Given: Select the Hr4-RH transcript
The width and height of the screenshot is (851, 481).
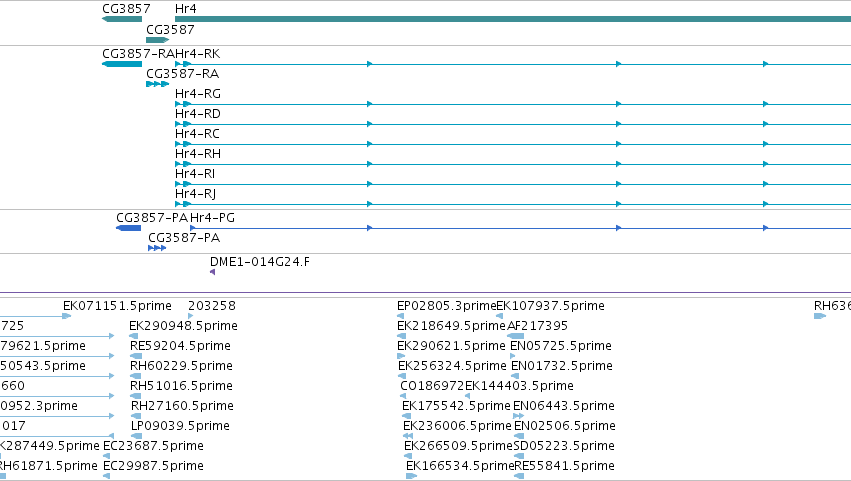Looking at the screenshot, I should coord(513,164).
